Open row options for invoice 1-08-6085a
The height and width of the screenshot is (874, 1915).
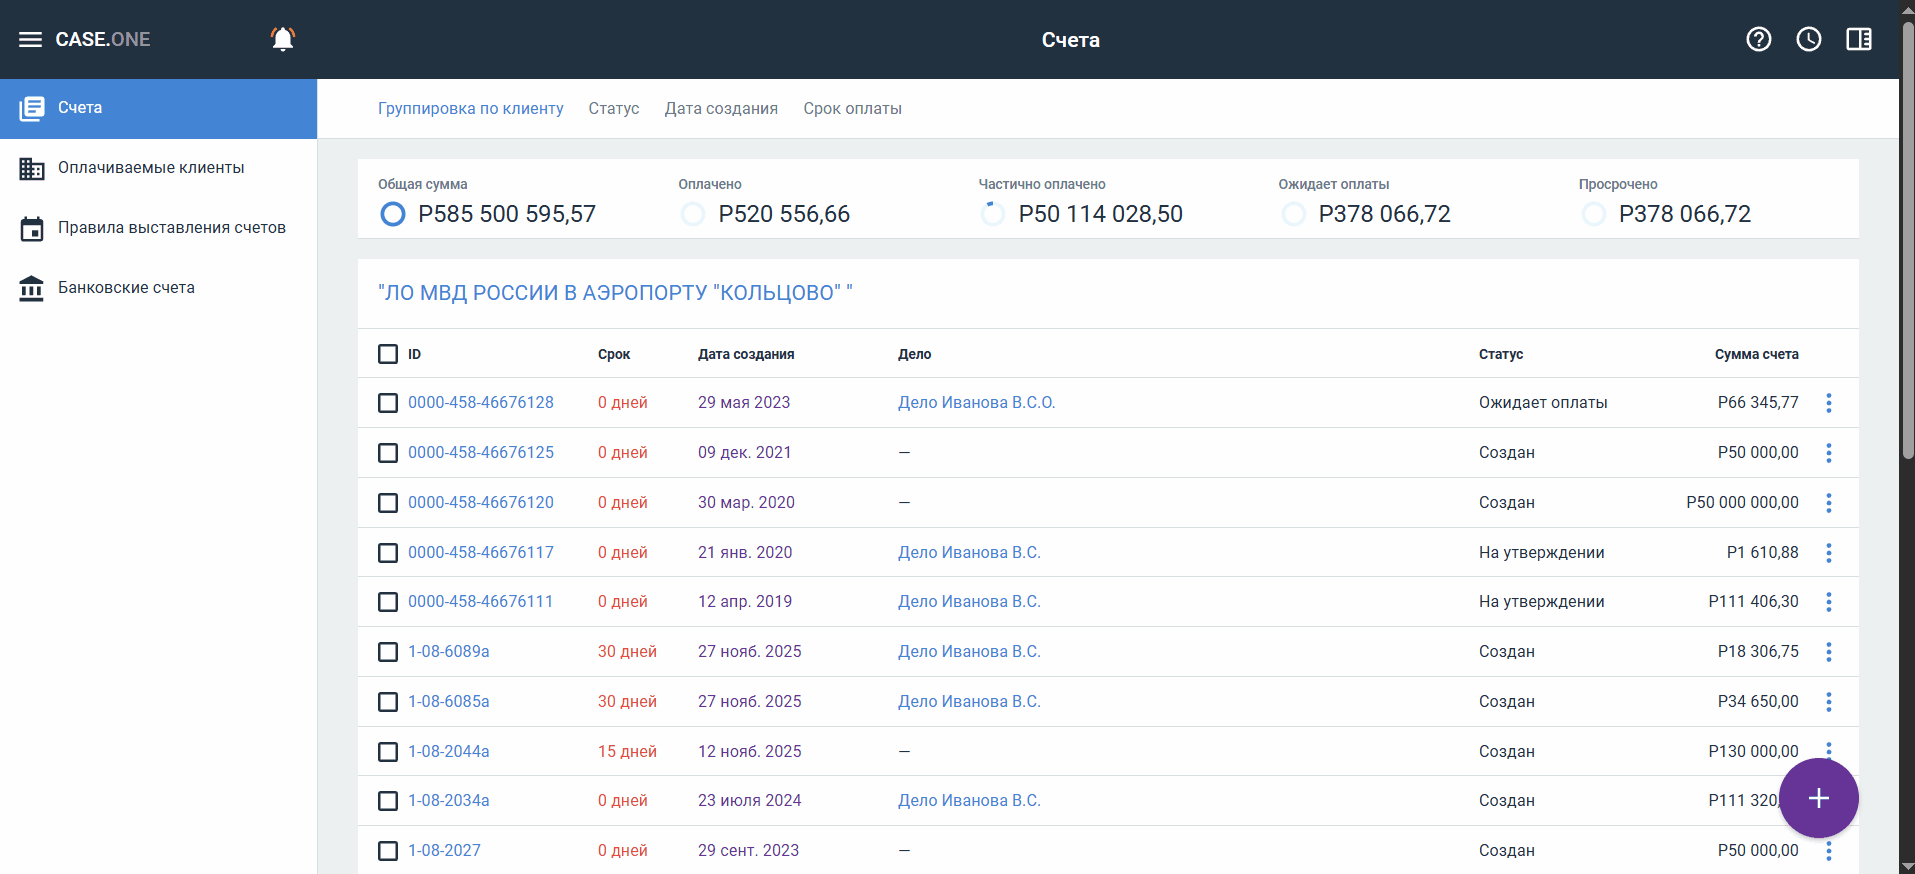[x=1828, y=702]
